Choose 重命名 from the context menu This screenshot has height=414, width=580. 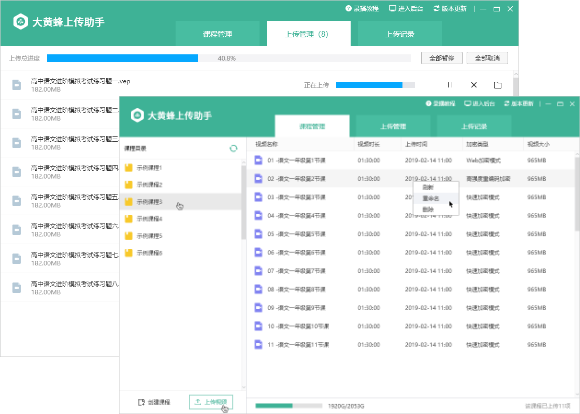click(x=436, y=198)
